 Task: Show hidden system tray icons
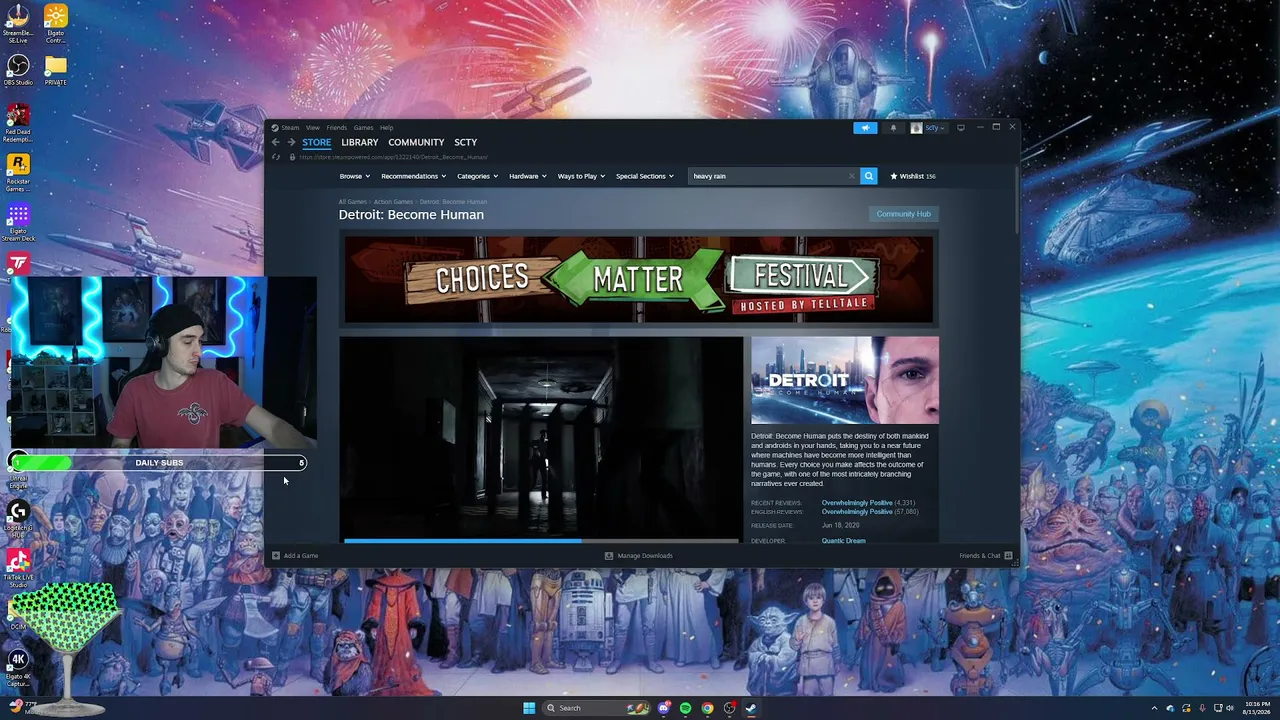coord(1154,708)
